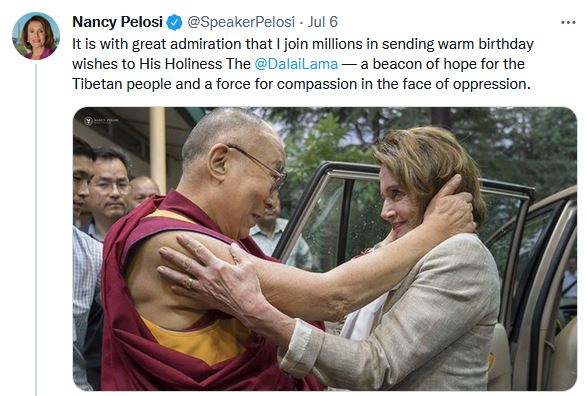Open the three-dot more options menu
Image resolution: width=587 pixels, height=396 pixels.
(568, 23)
